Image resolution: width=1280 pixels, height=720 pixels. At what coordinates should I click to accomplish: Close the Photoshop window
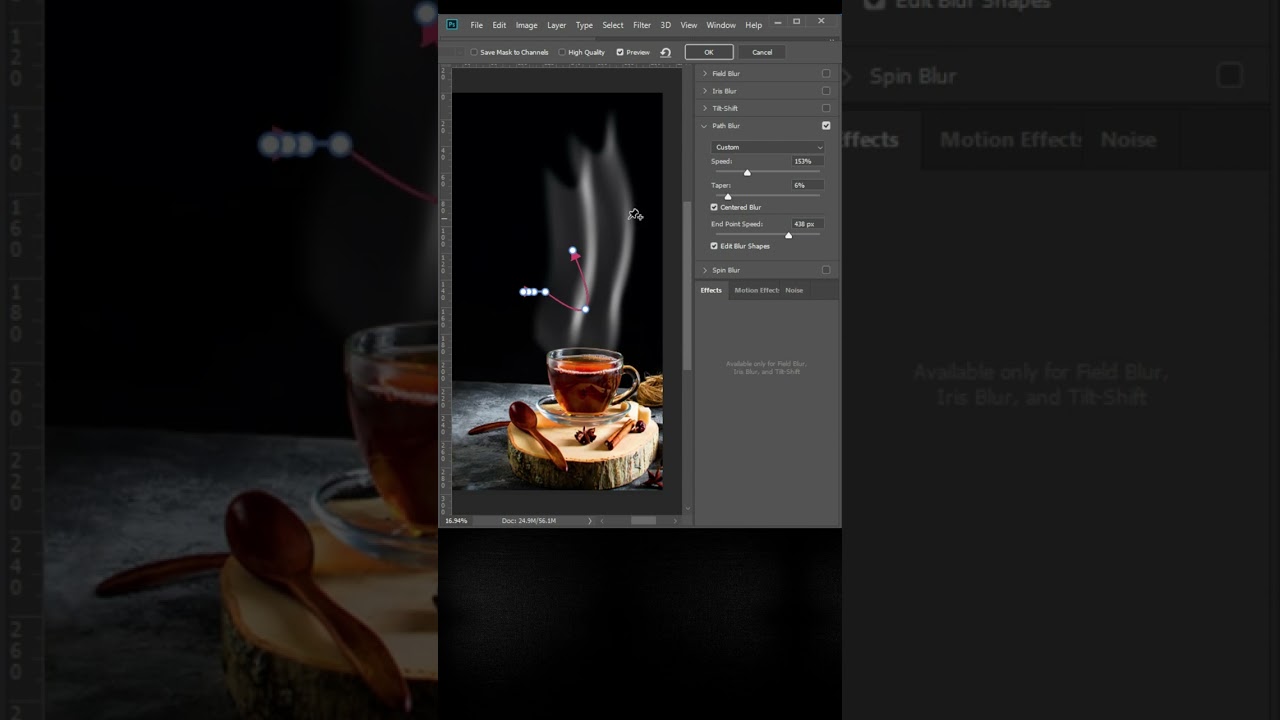point(821,21)
